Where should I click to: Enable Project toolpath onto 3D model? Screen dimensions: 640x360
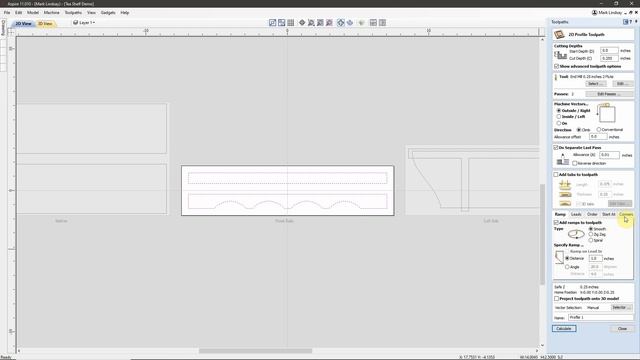556,299
